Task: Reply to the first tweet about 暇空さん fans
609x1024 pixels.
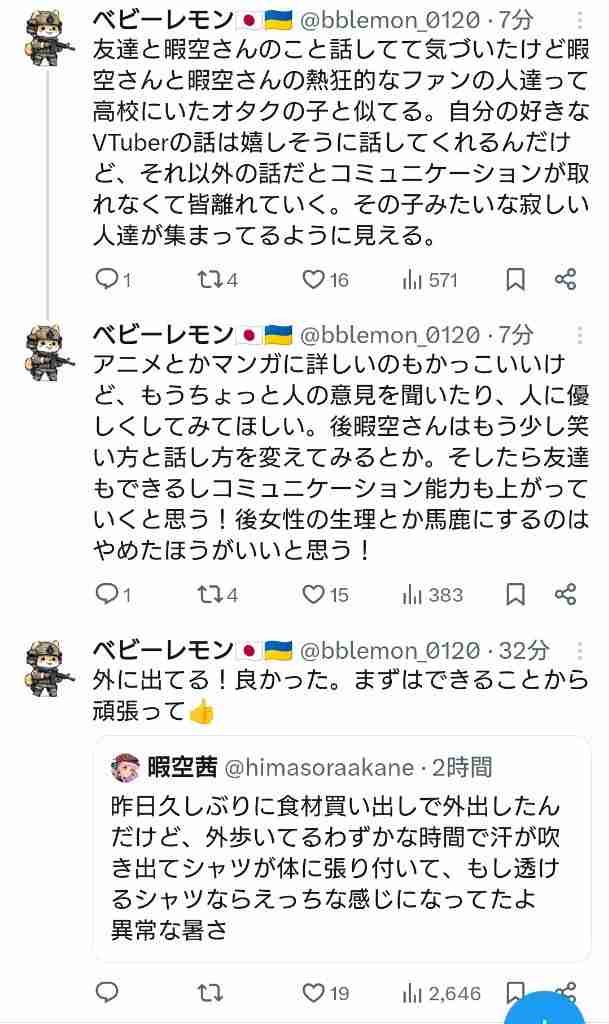Action: pos(114,280)
